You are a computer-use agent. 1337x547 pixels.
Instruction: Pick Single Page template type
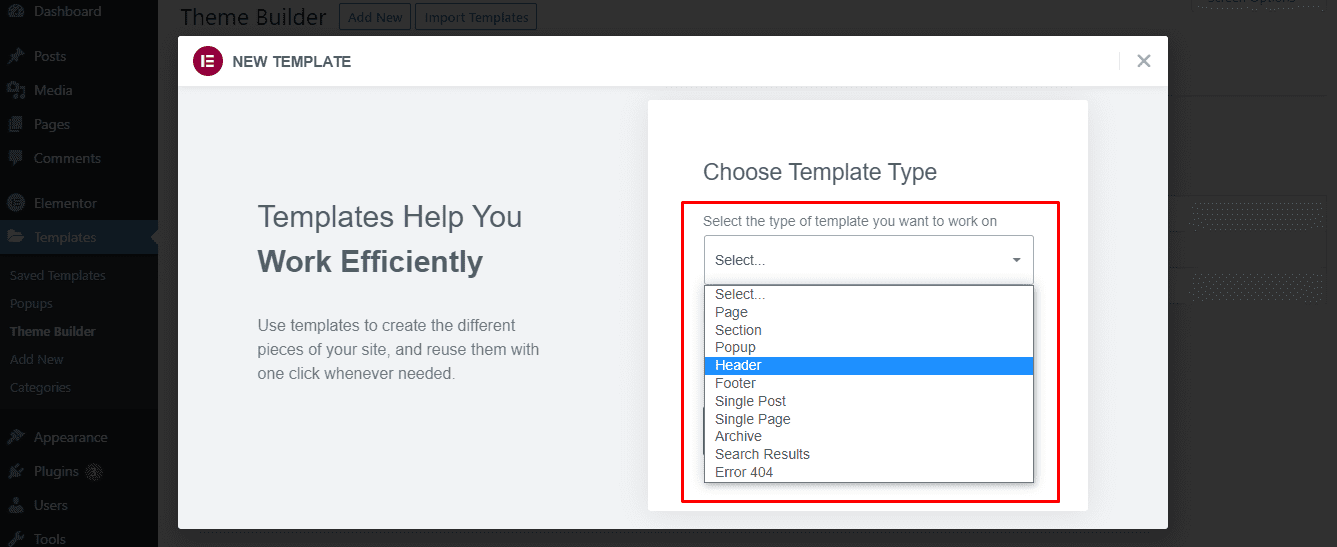868,419
